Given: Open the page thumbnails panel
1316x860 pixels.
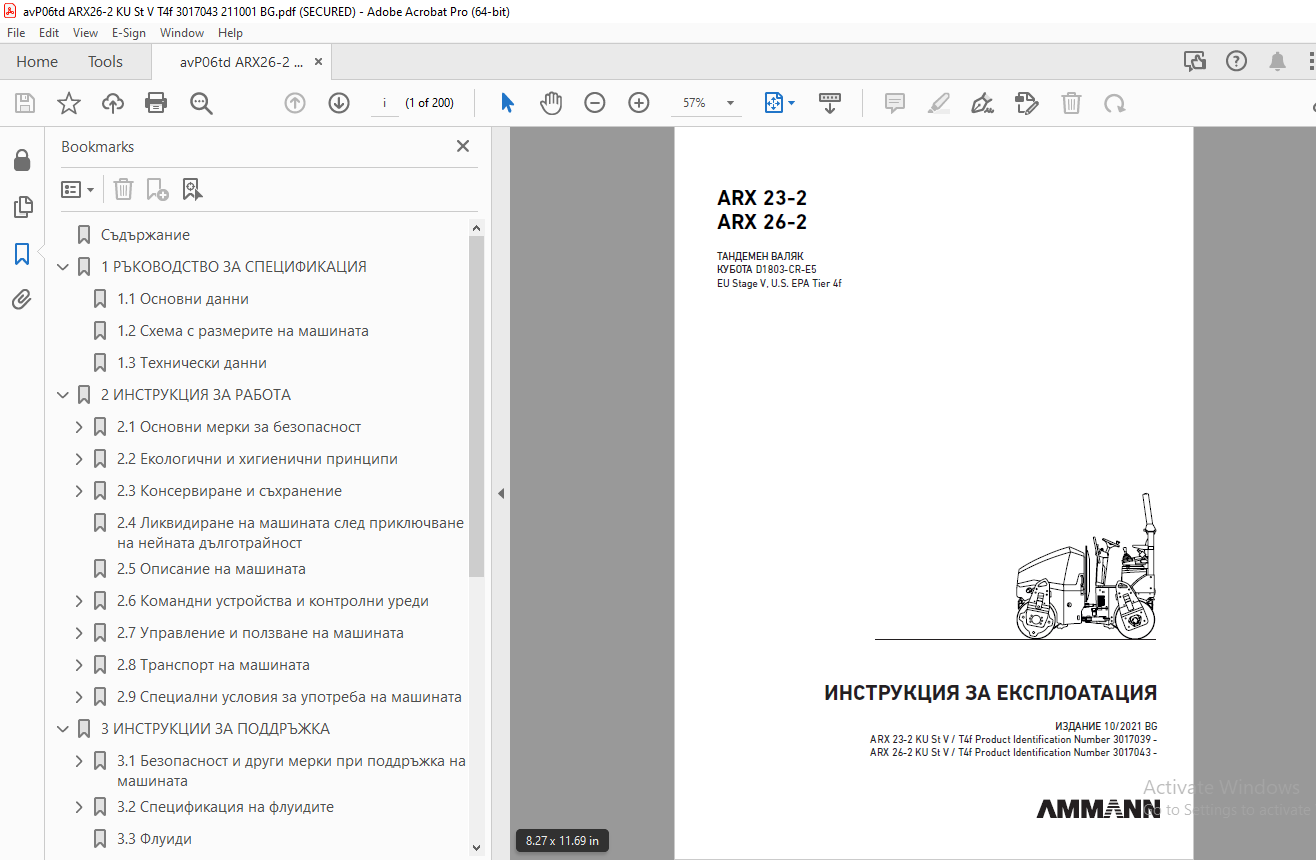Looking at the screenshot, I should point(22,207).
